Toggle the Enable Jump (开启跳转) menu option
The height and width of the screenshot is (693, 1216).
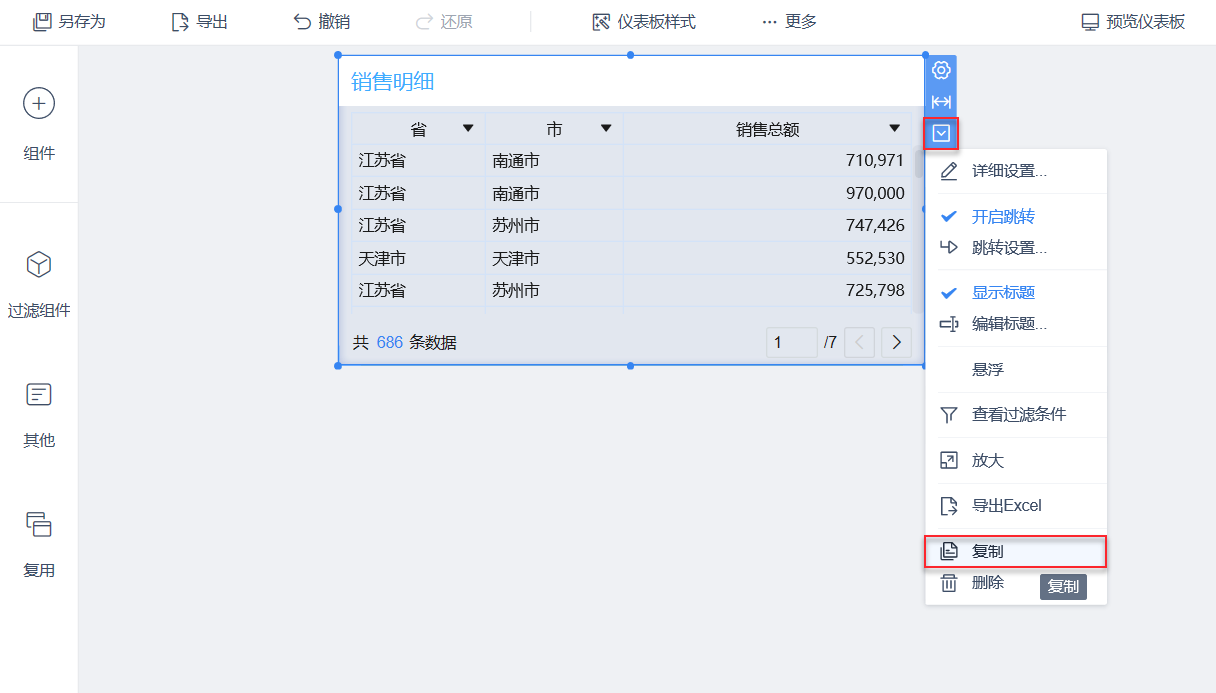tap(1016, 216)
